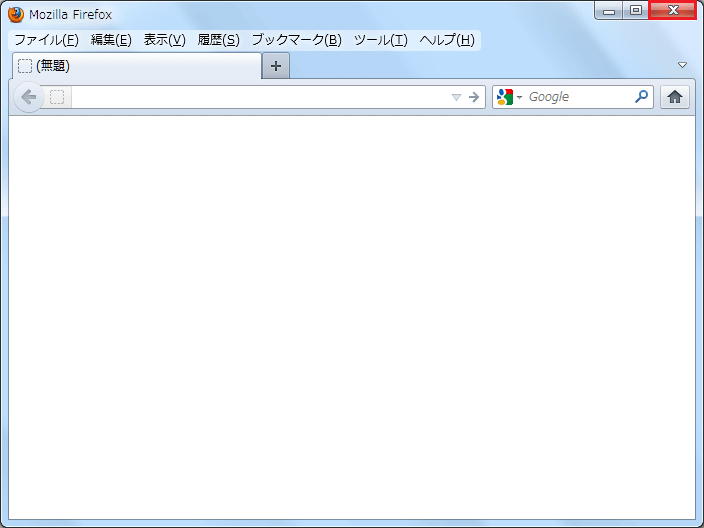Click the Home button icon
704x528 pixels.
click(x=675, y=97)
